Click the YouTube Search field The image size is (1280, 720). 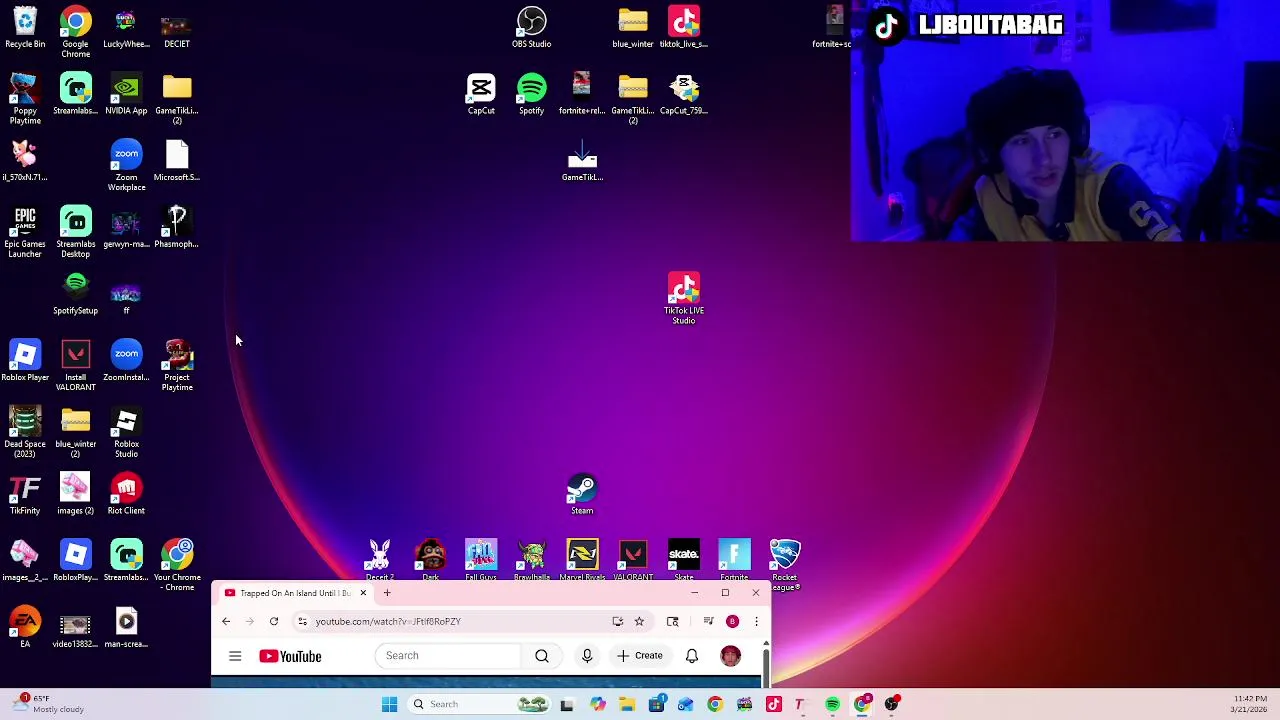tap(448, 656)
